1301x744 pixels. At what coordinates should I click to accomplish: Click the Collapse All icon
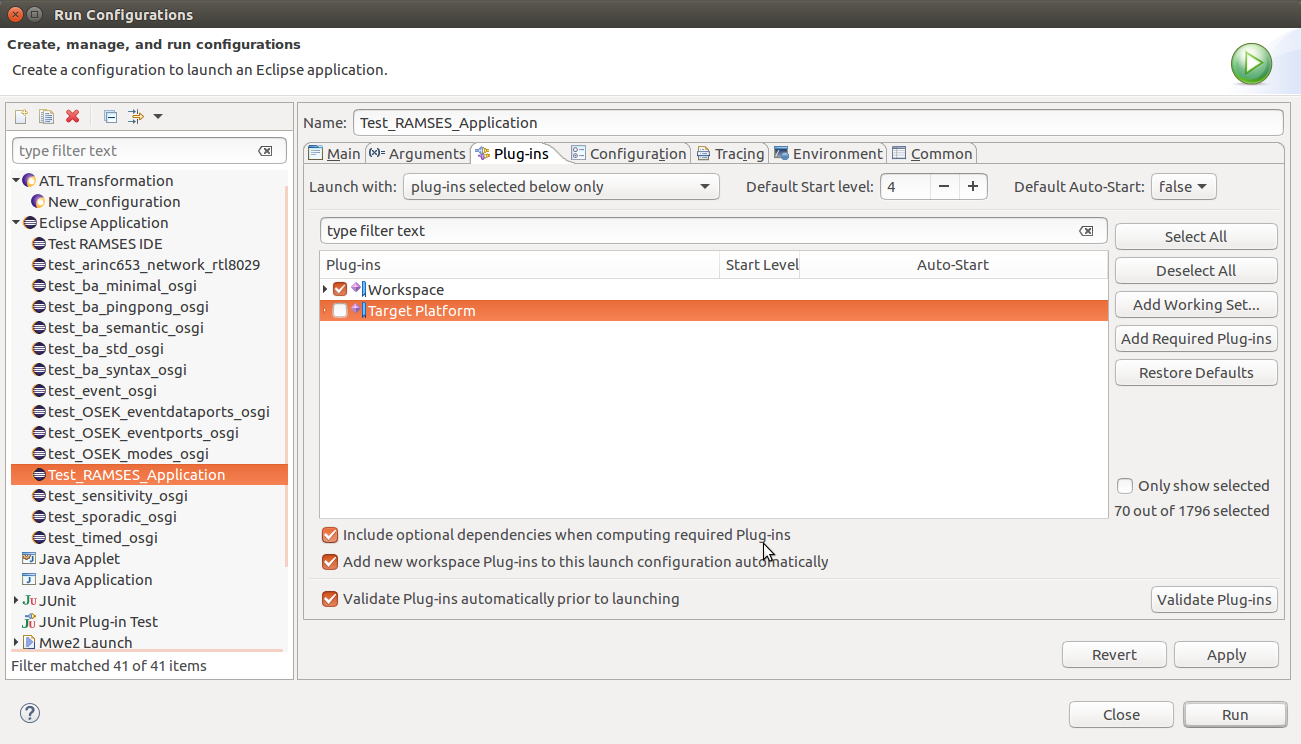point(110,117)
